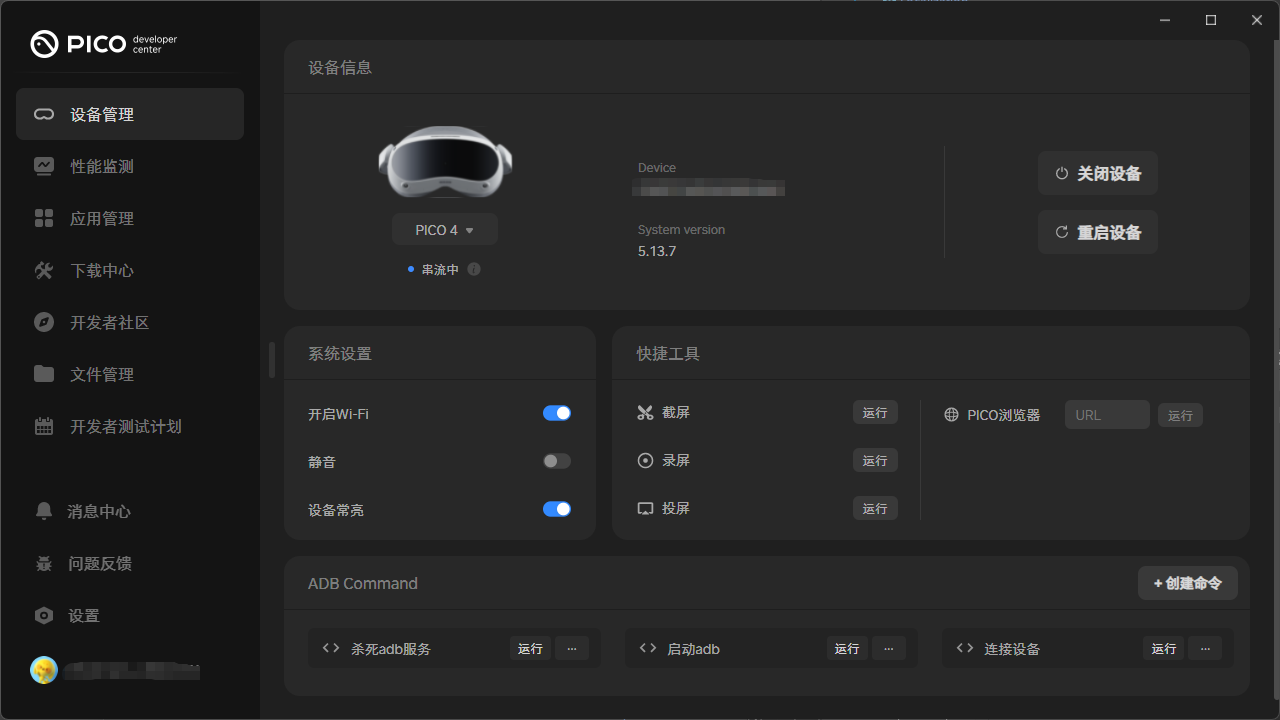This screenshot has width=1280, height=720.
Task: Click the 关闭设备 power off button
Action: coord(1098,173)
